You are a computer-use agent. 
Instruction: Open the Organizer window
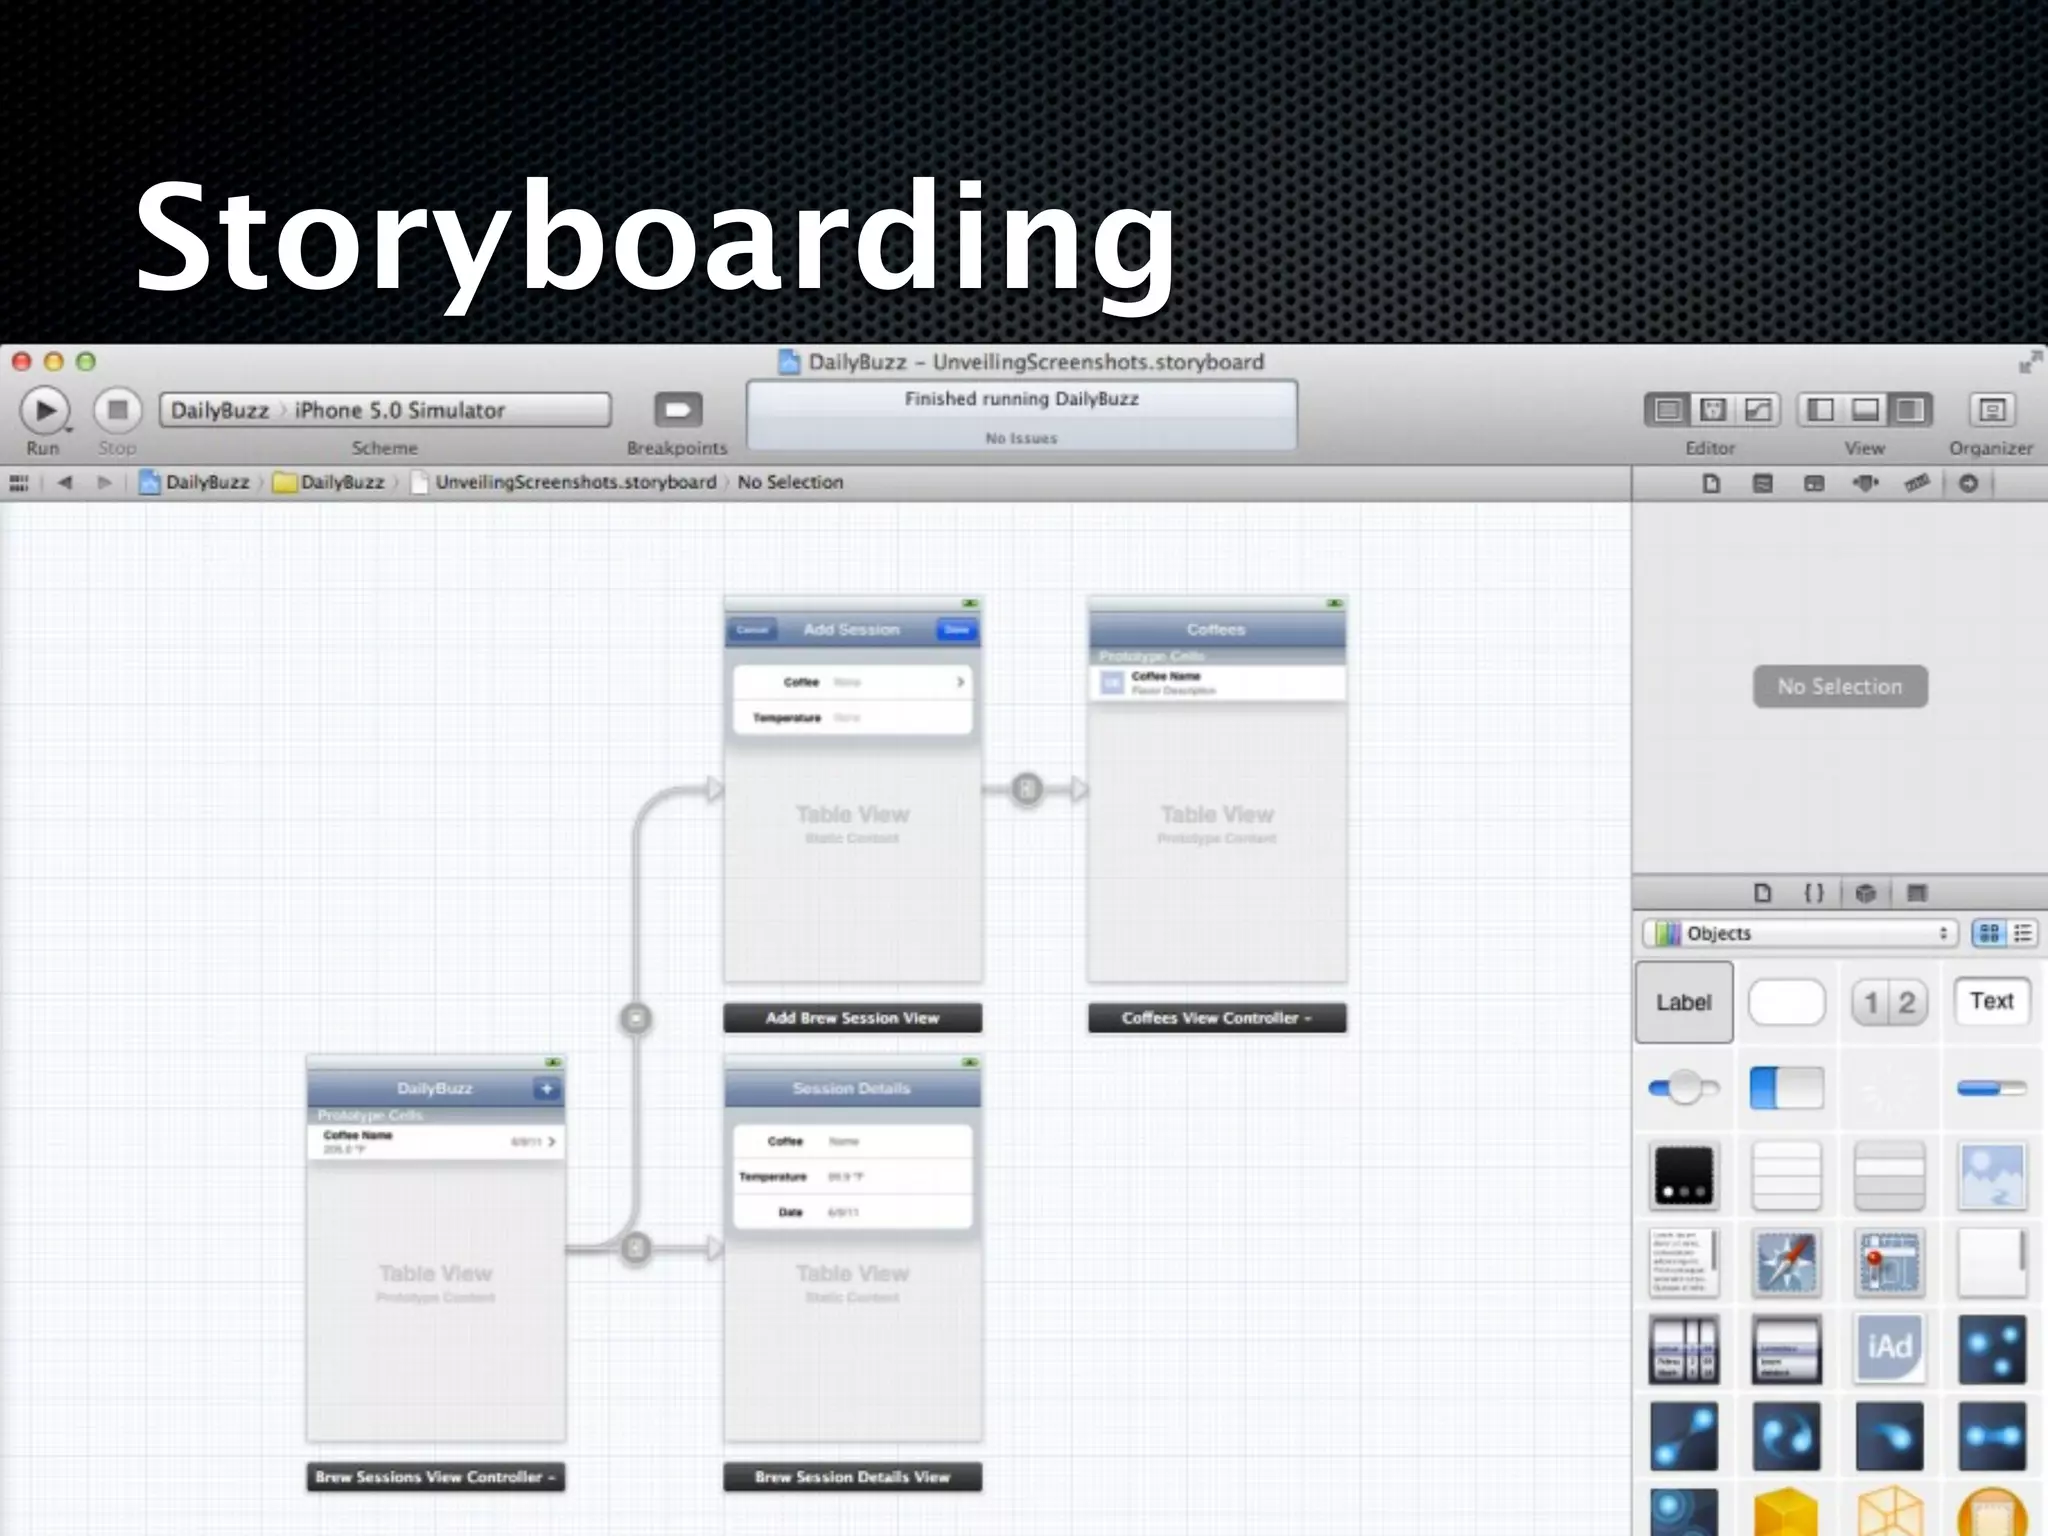[x=1991, y=410]
